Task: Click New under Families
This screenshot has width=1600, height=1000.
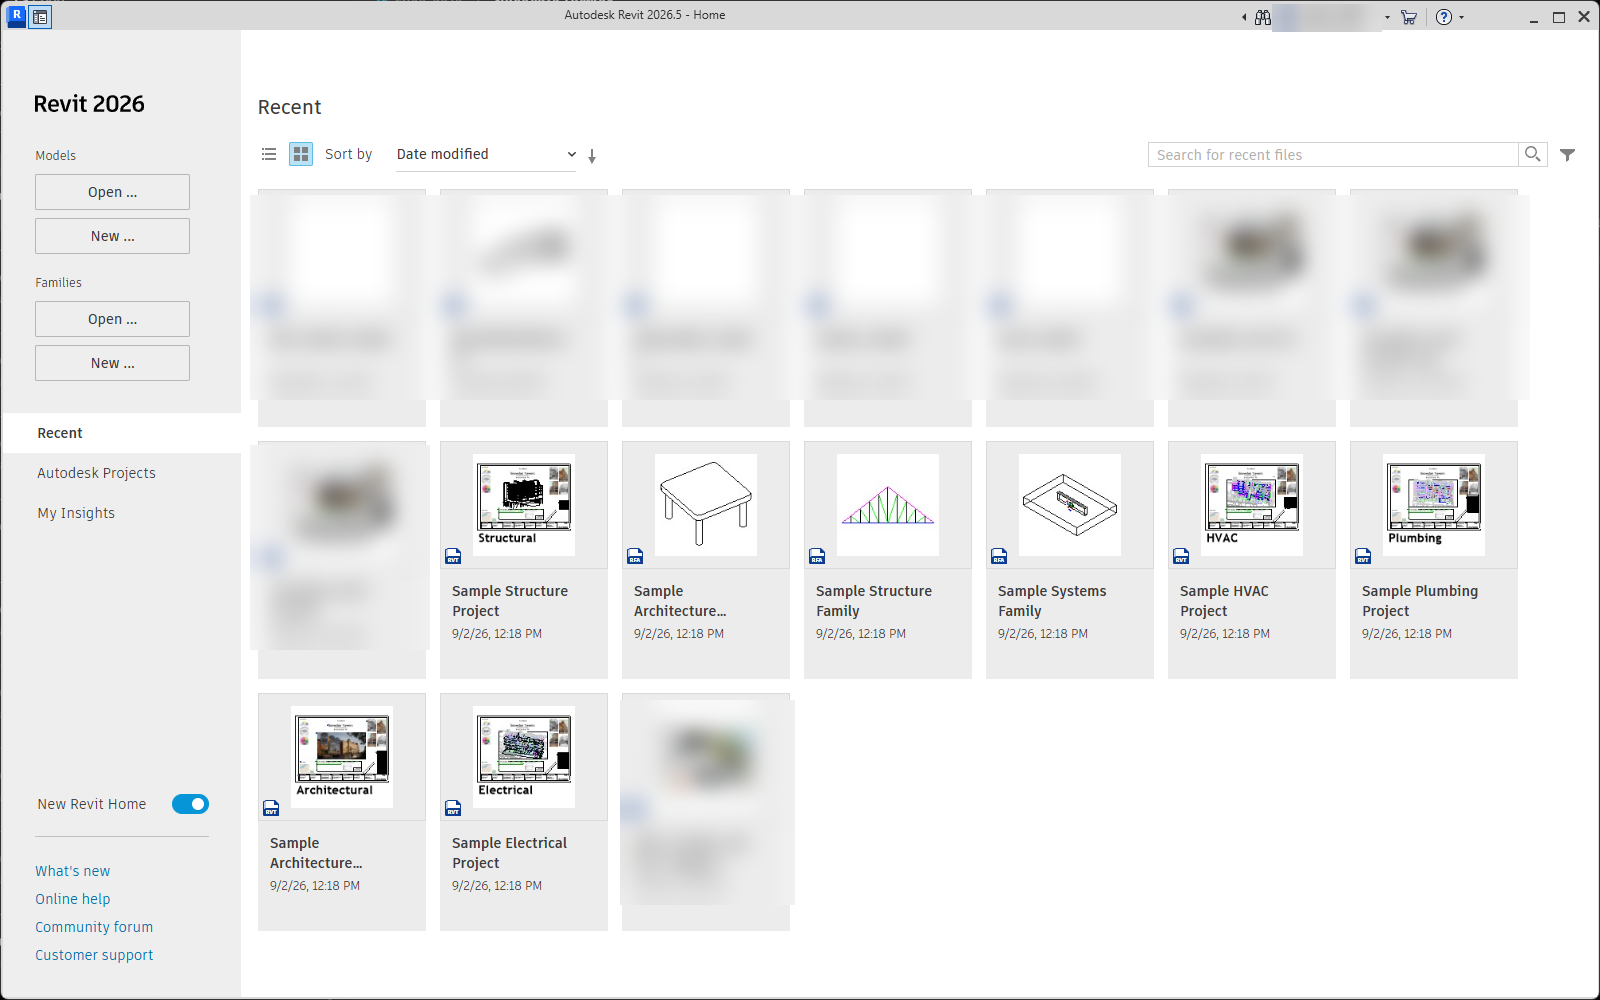Action: [112, 363]
